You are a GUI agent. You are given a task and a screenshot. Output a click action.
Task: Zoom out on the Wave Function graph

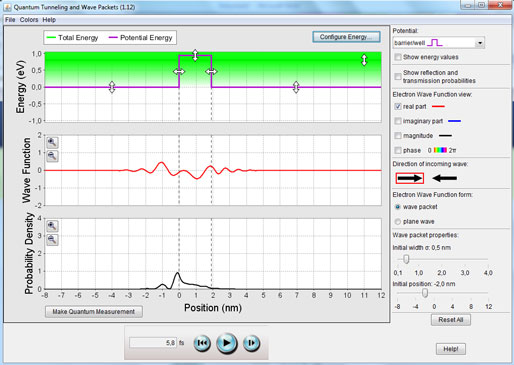tap(52, 156)
